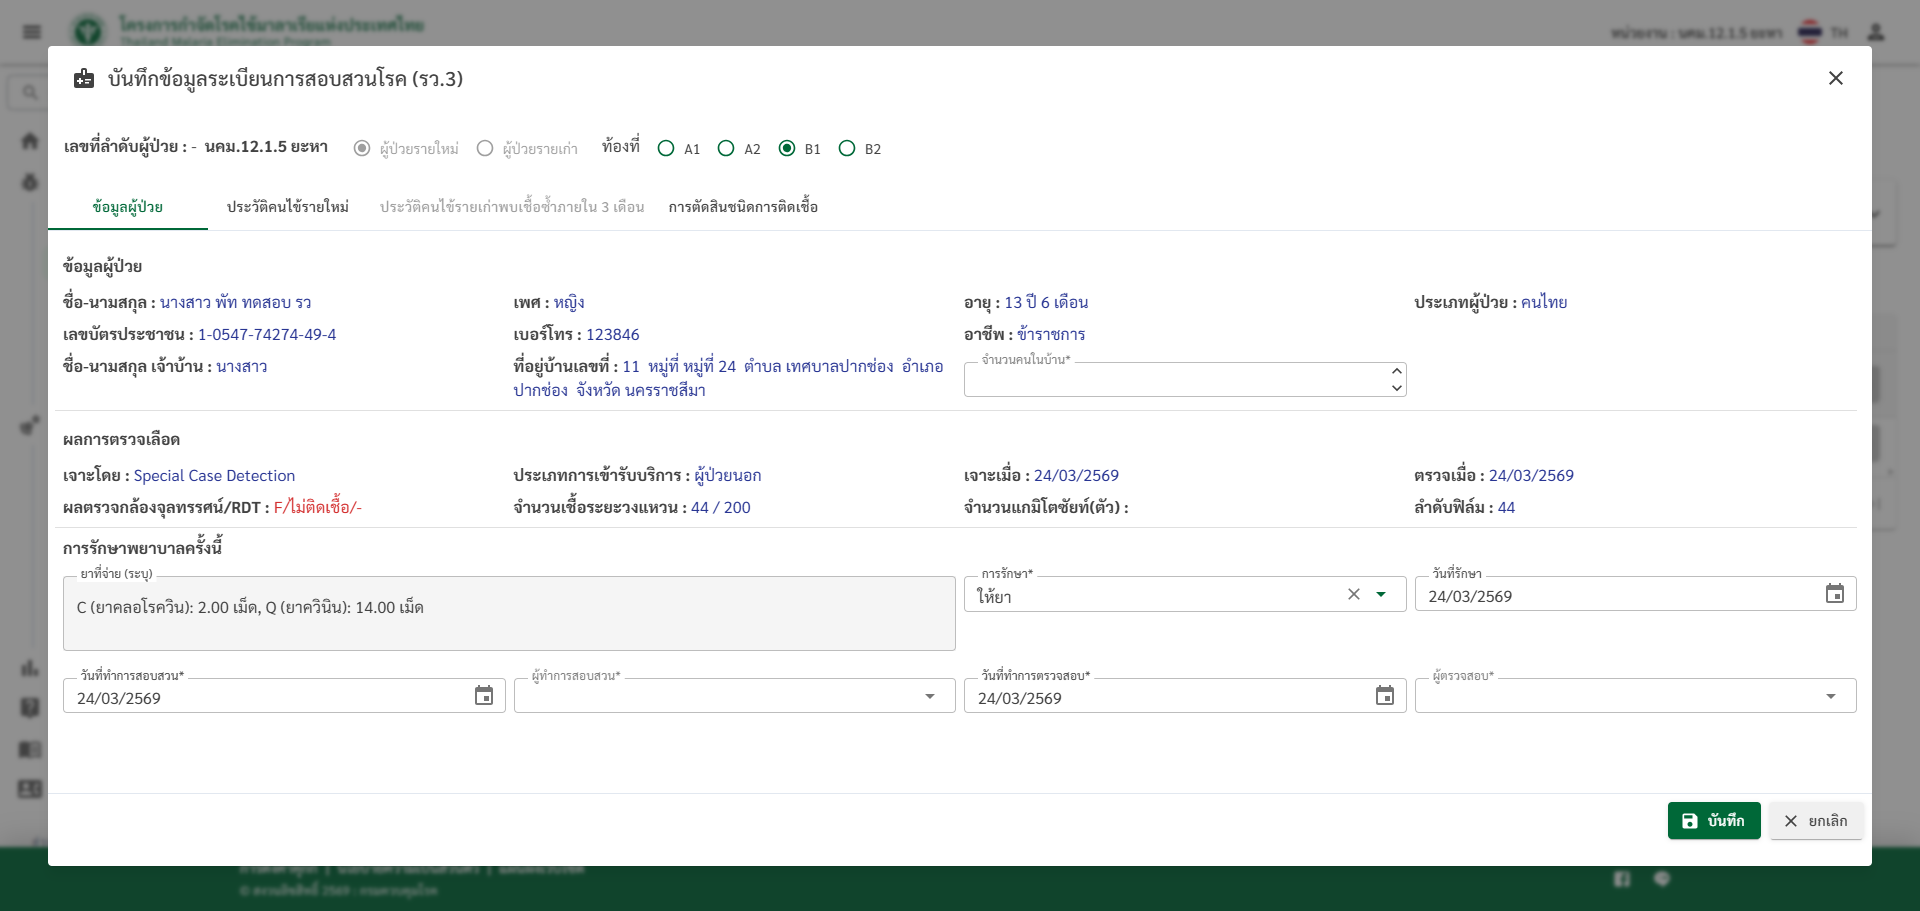The image size is (1920, 911).
Task: Clear the การรักษา selection with X icon
Action: [x=1353, y=594]
